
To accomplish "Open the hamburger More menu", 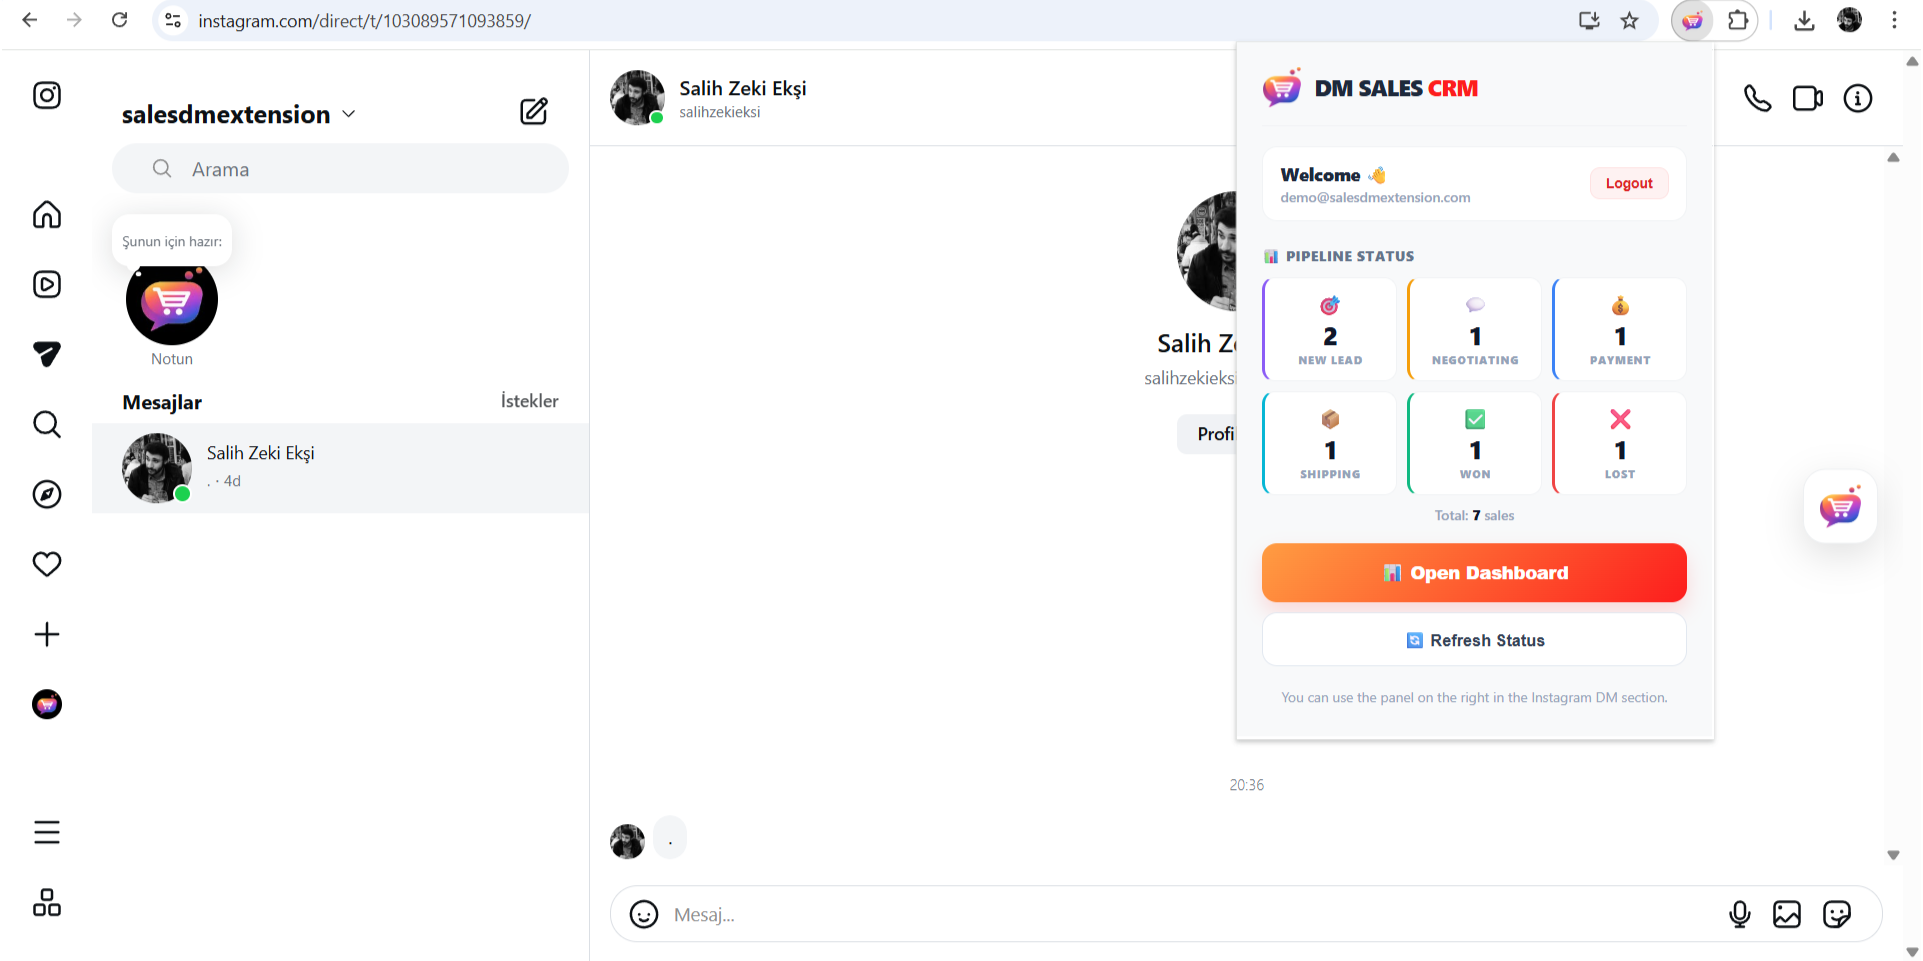I will click(x=47, y=833).
